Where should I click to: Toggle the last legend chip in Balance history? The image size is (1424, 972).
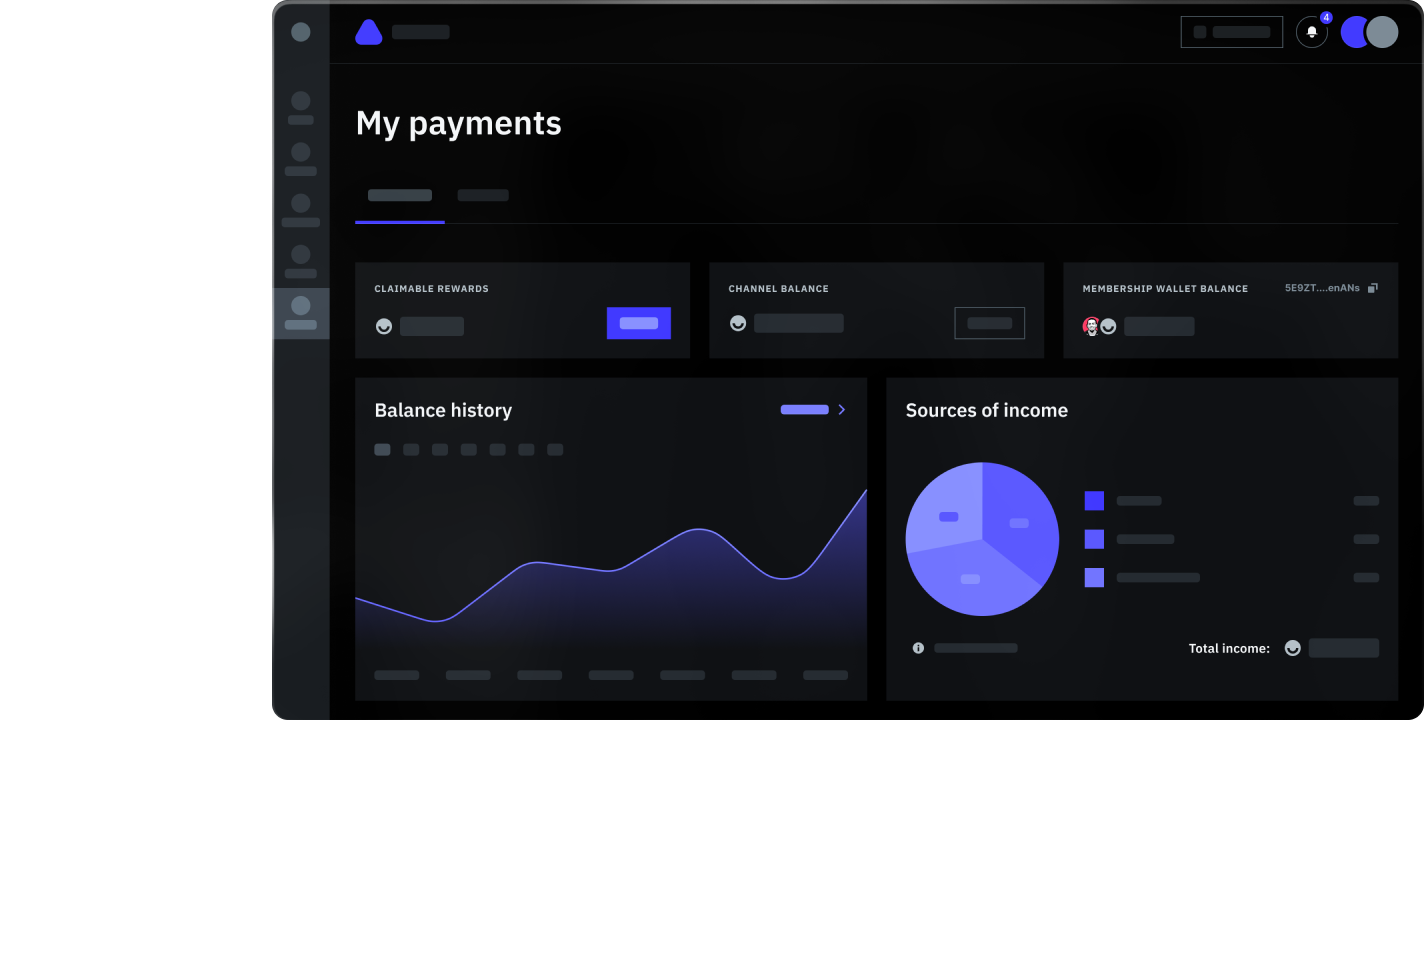point(555,449)
